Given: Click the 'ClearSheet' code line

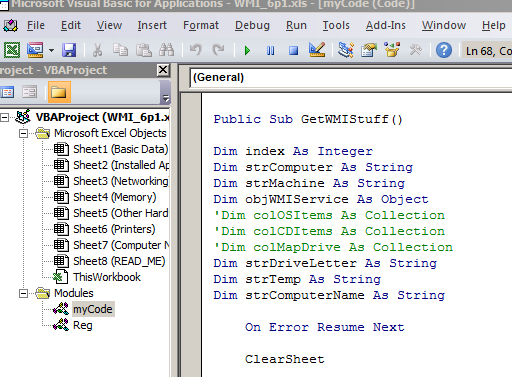Looking at the screenshot, I should (285, 359).
